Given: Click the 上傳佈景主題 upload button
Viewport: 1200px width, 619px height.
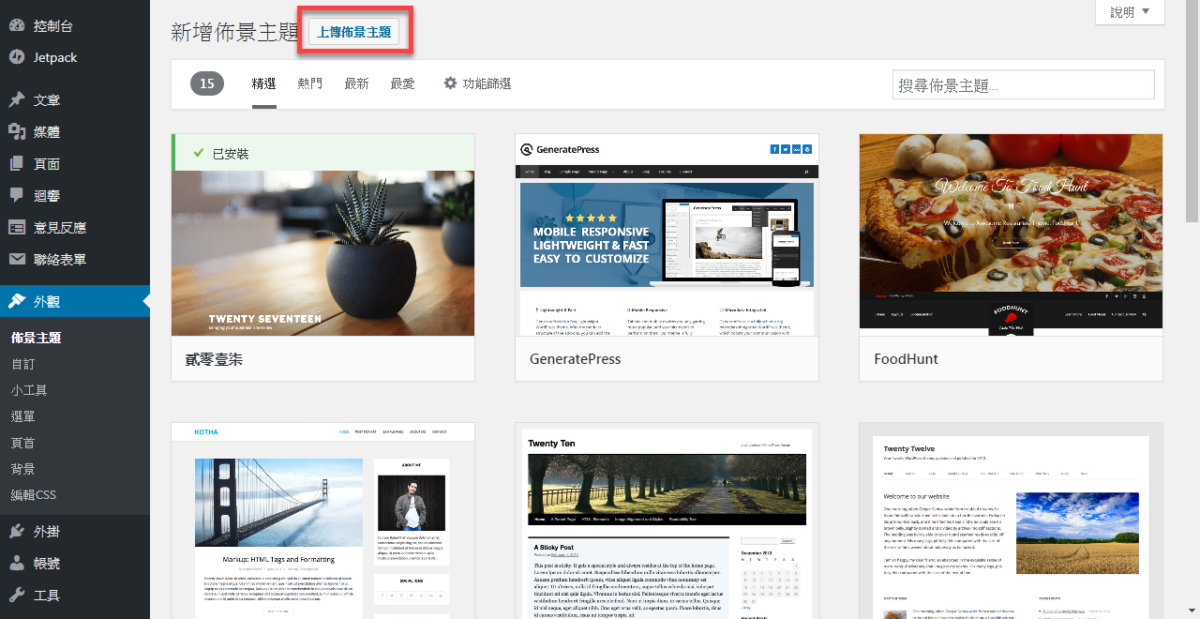Looking at the screenshot, I should (354, 32).
